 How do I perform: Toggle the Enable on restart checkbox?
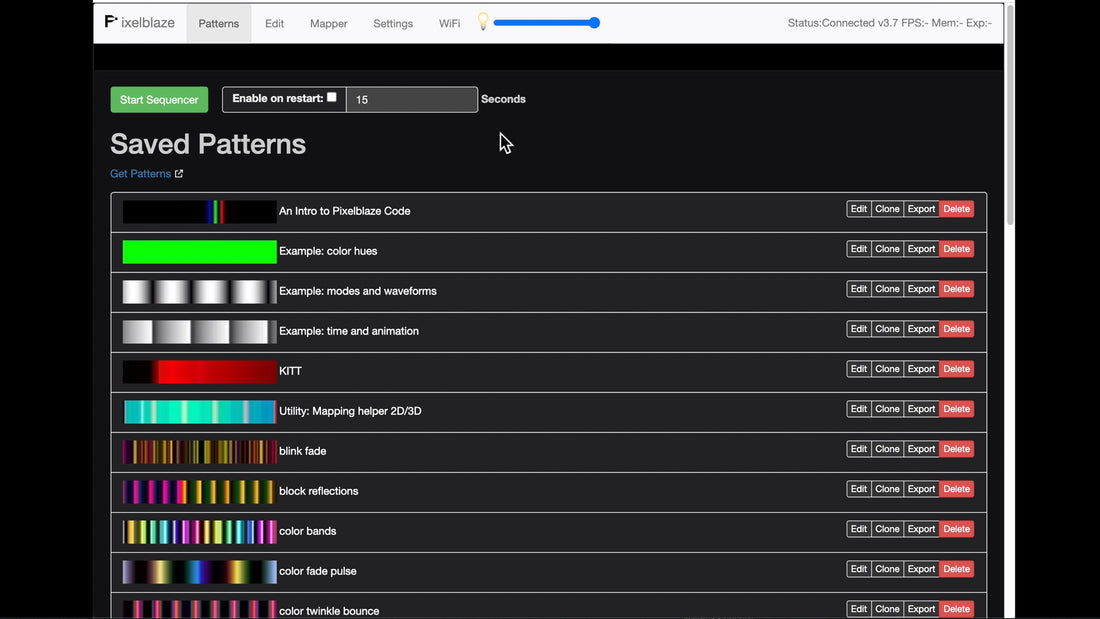pos(332,97)
